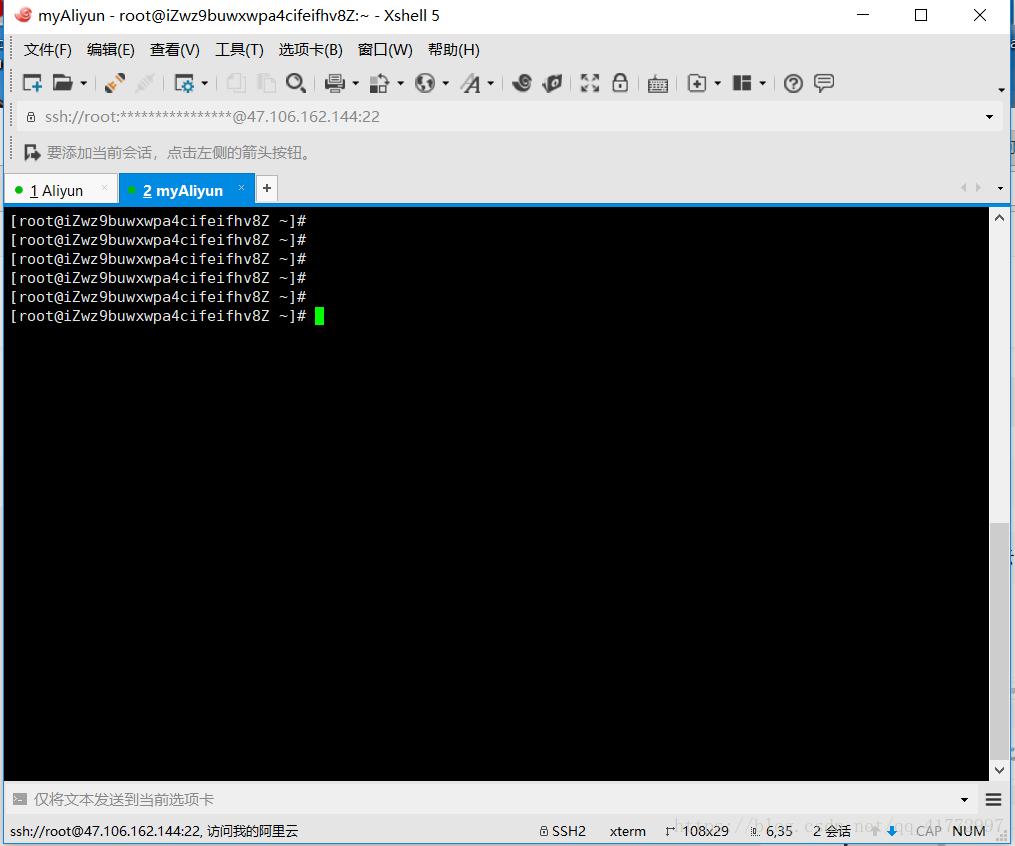Click the Find magnifier icon

pyautogui.click(x=296, y=83)
